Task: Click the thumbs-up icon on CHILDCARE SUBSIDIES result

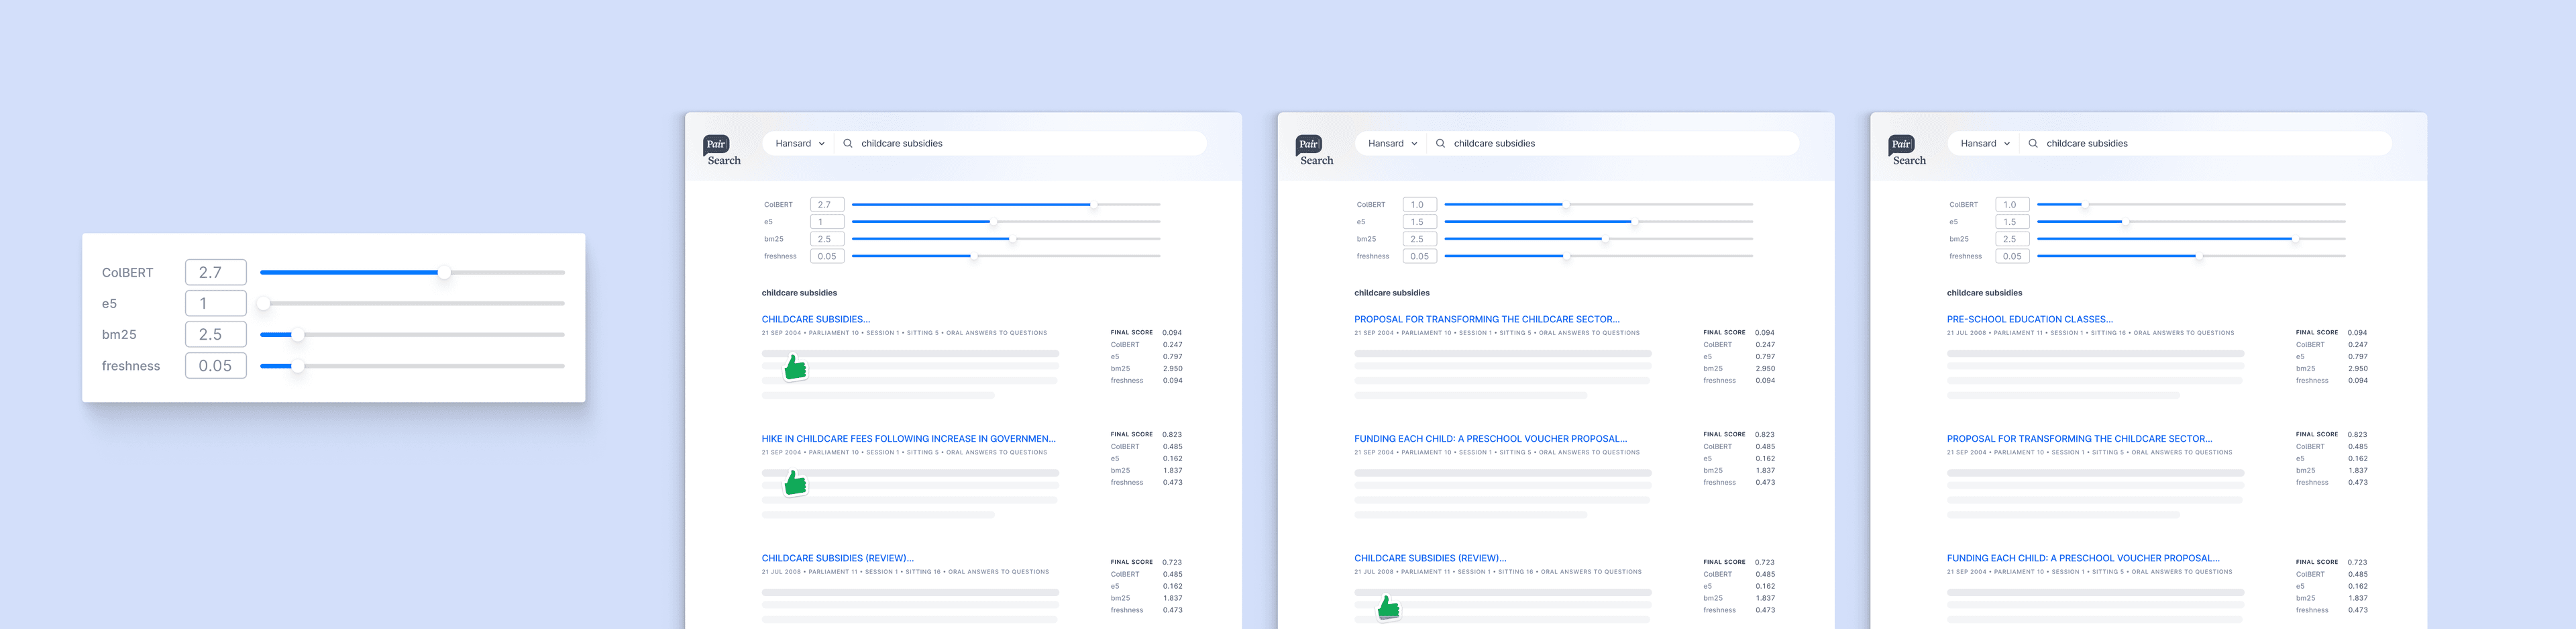Action: tap(795, 368)
